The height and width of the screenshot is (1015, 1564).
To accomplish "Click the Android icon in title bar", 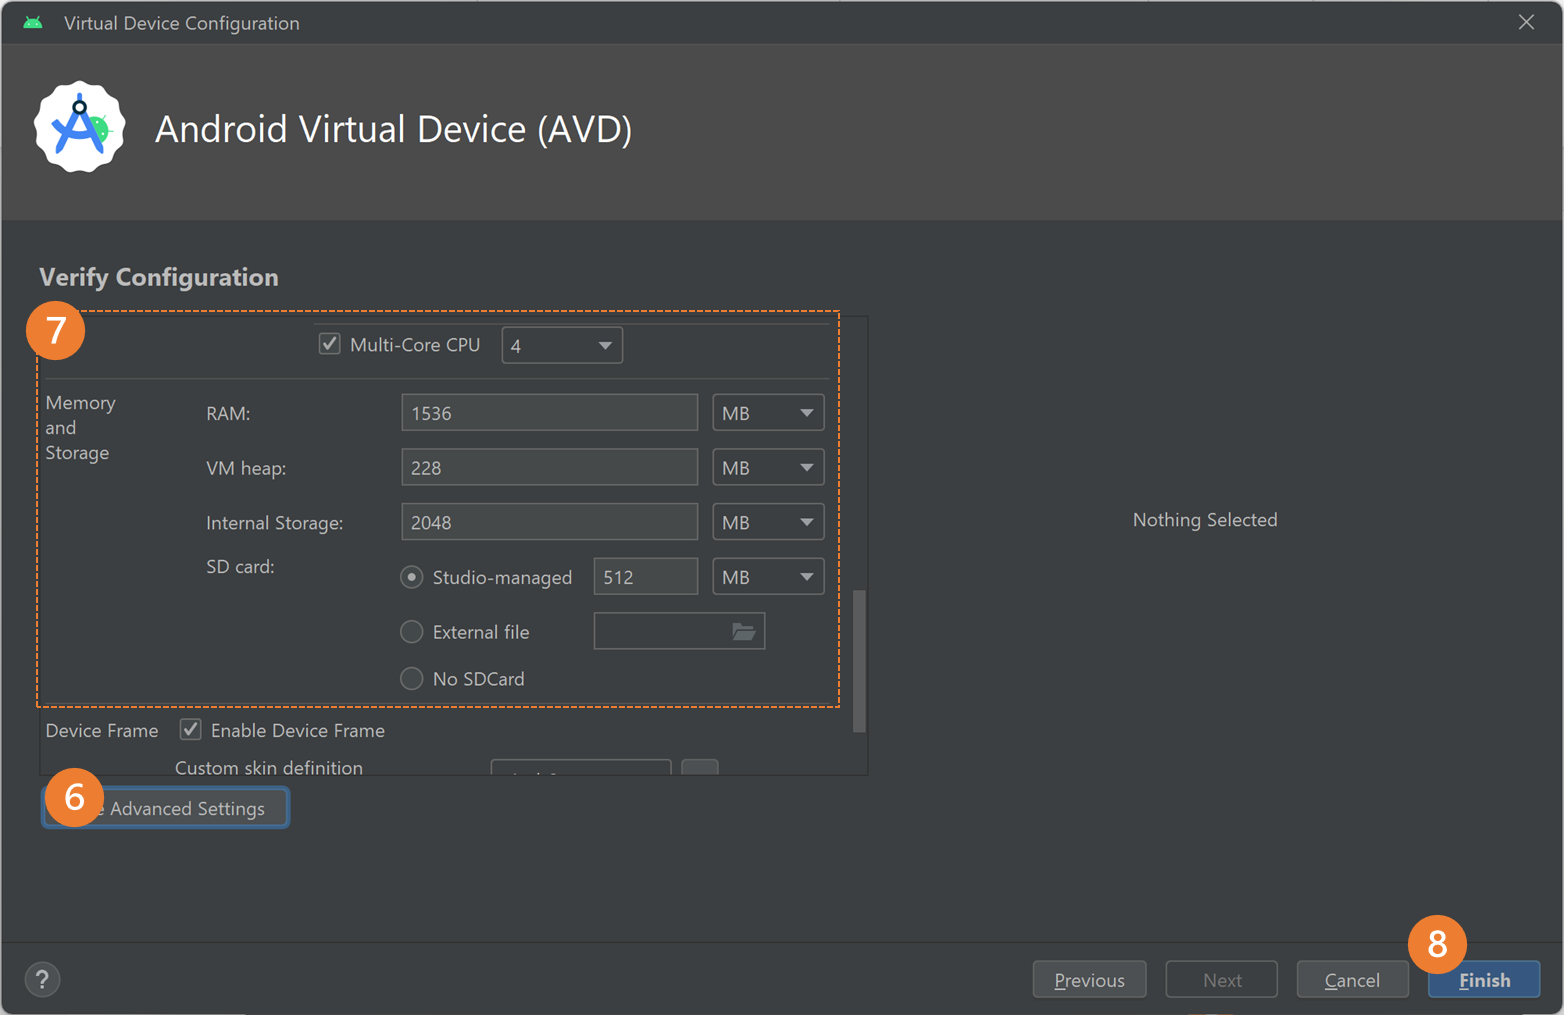I will click(33, 22).
